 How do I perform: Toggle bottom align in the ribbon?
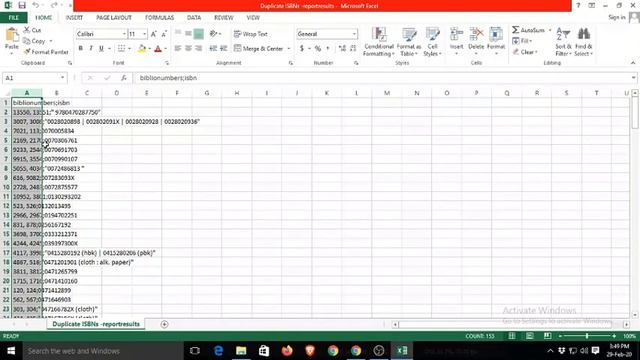pos(198,34)
